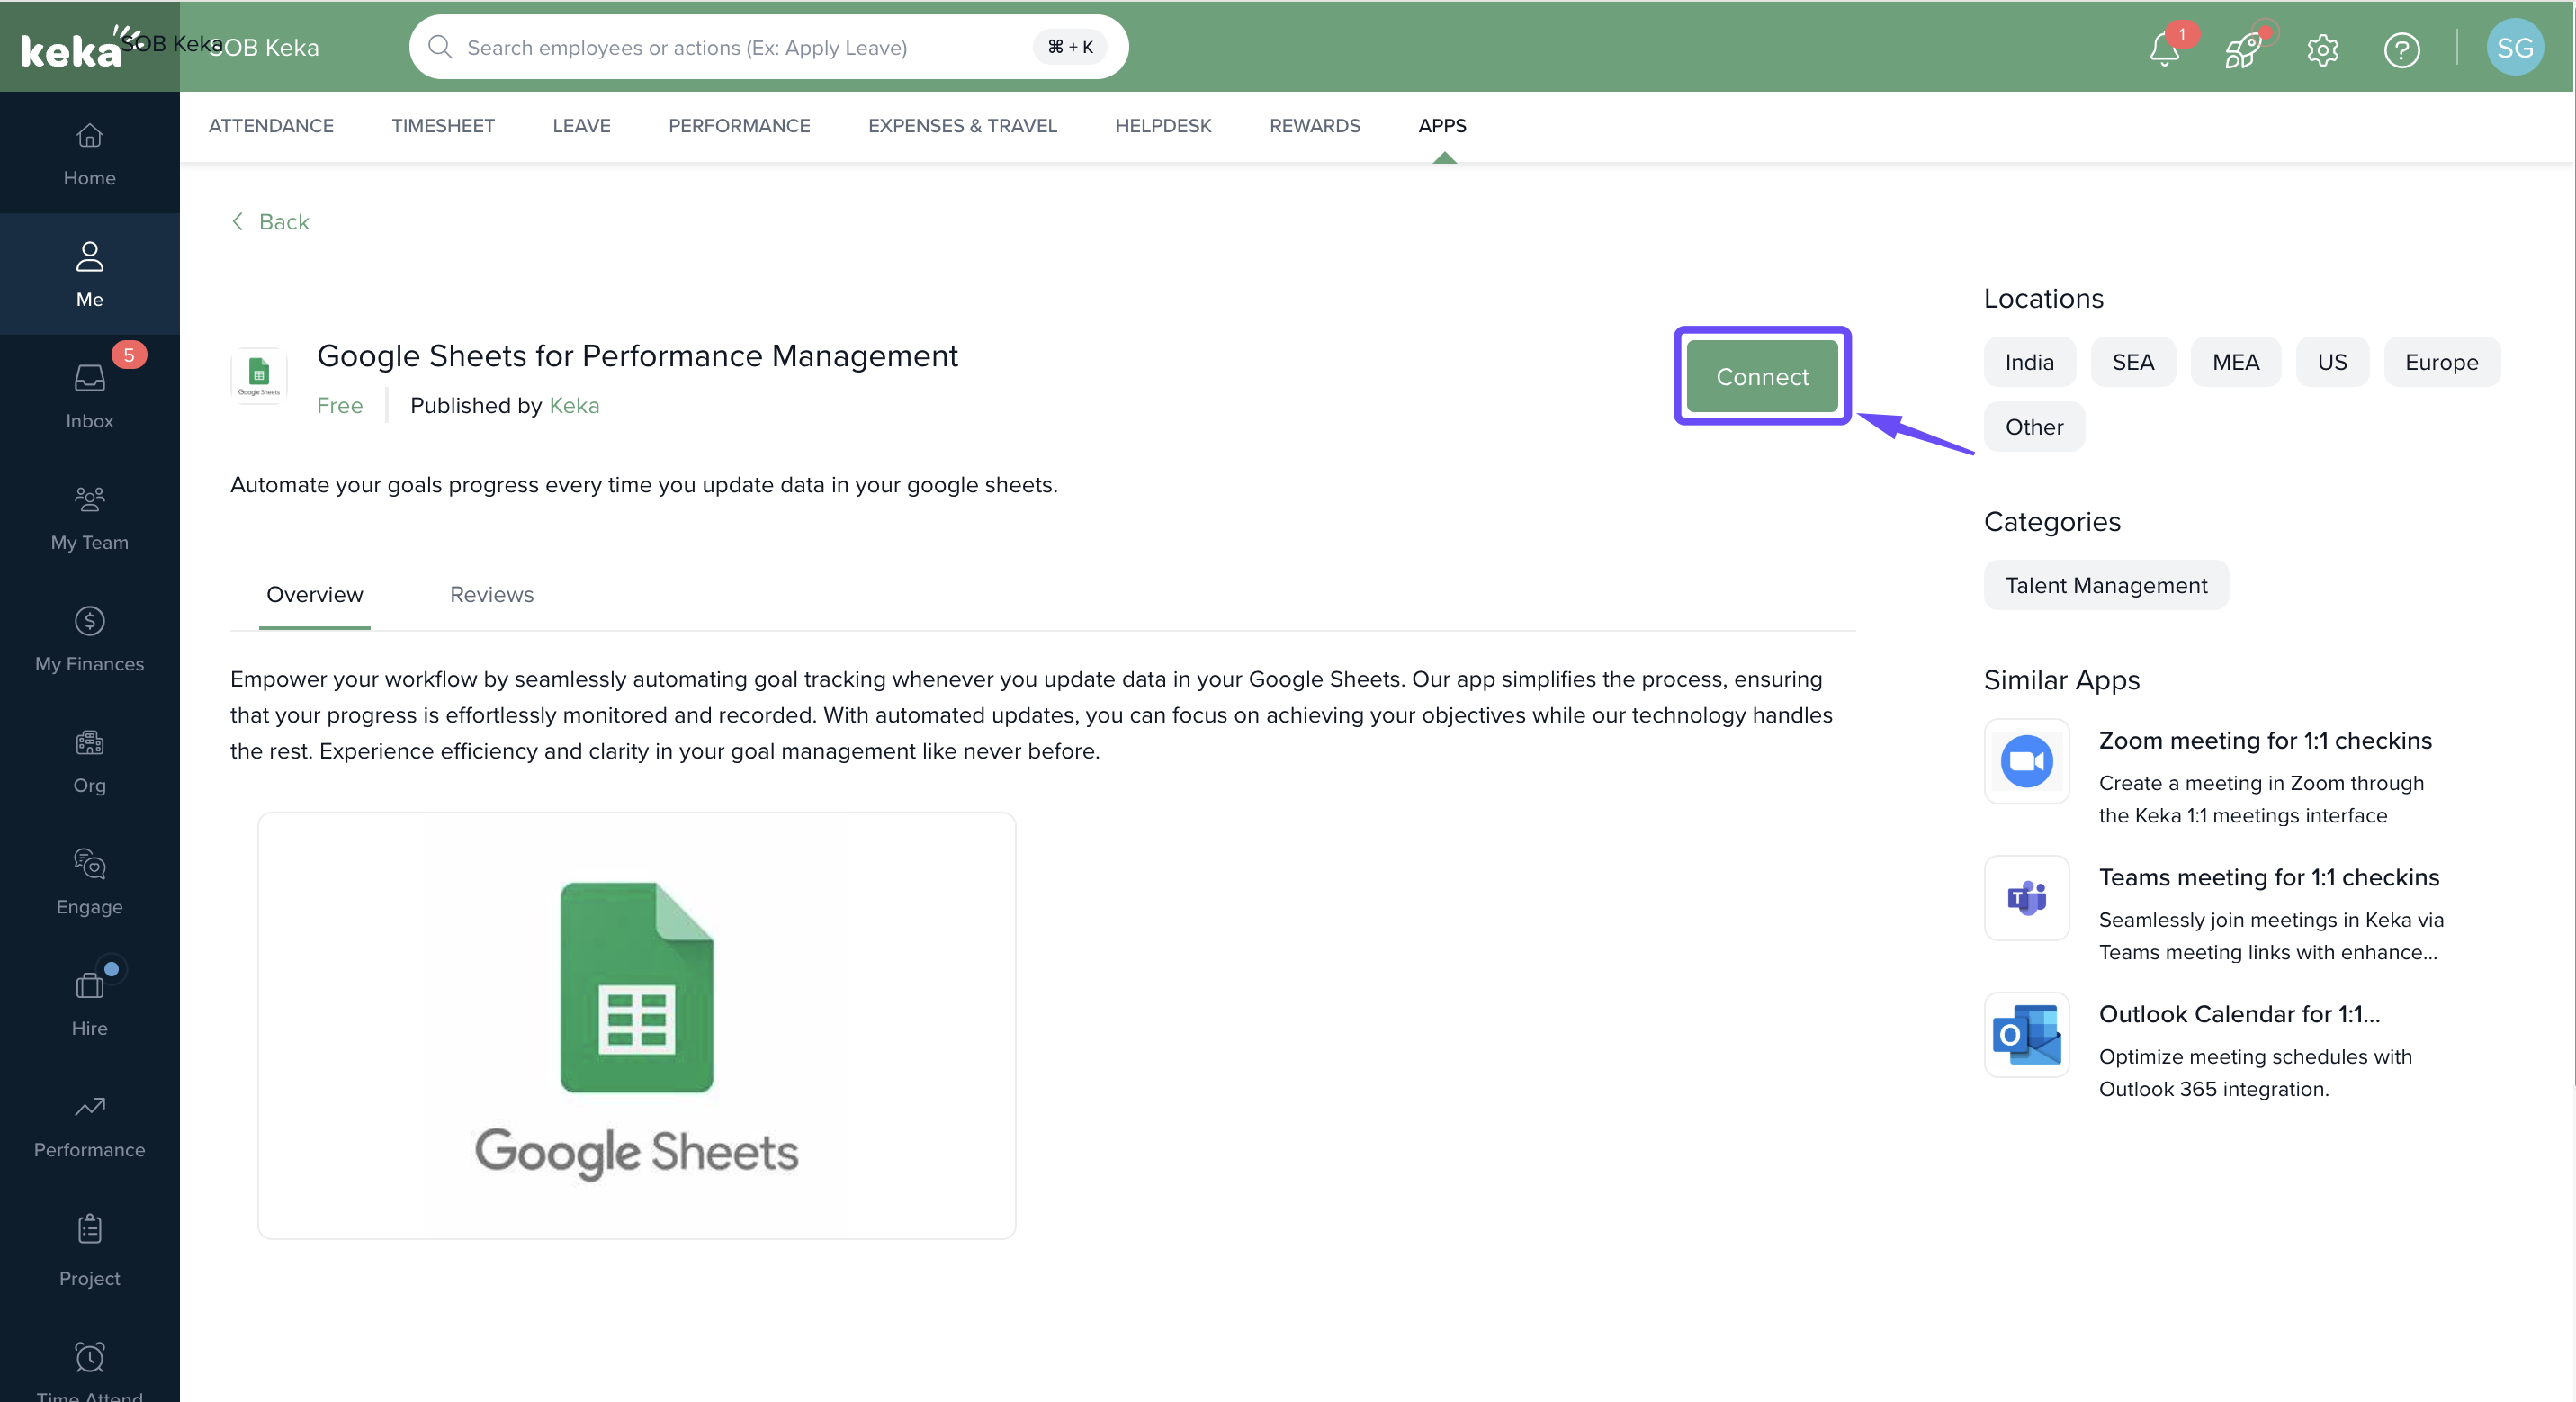
Task: Open the settings gear icon
Action: (x=2322, y=48)
